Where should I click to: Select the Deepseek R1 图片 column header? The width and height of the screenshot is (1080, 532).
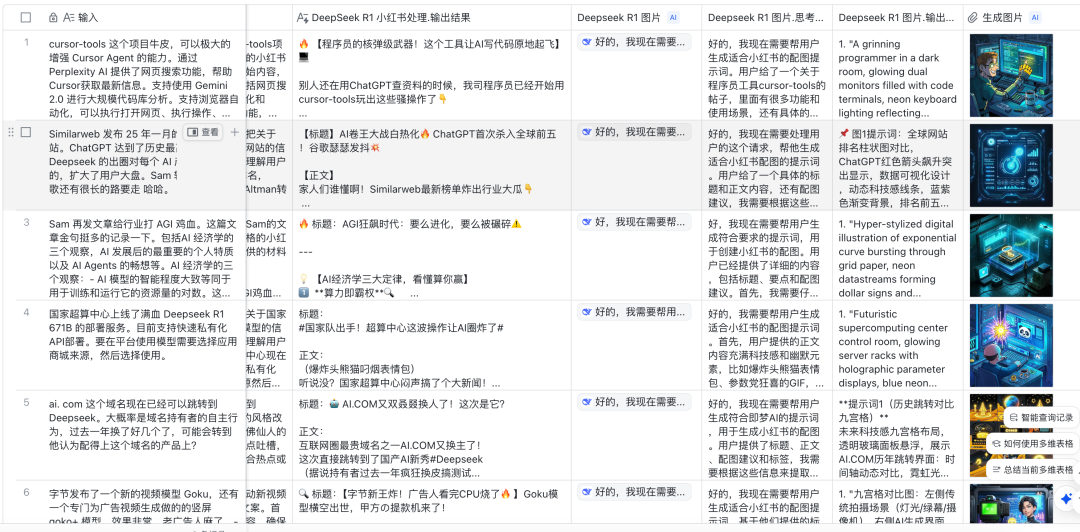[x=636, y=17]
